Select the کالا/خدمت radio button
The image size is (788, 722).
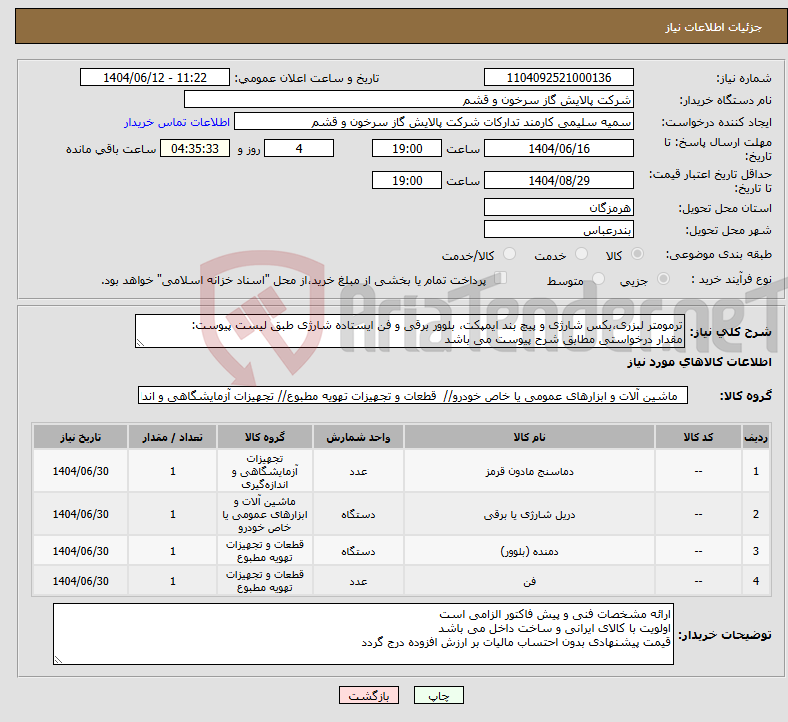click(x=509, y=254)
